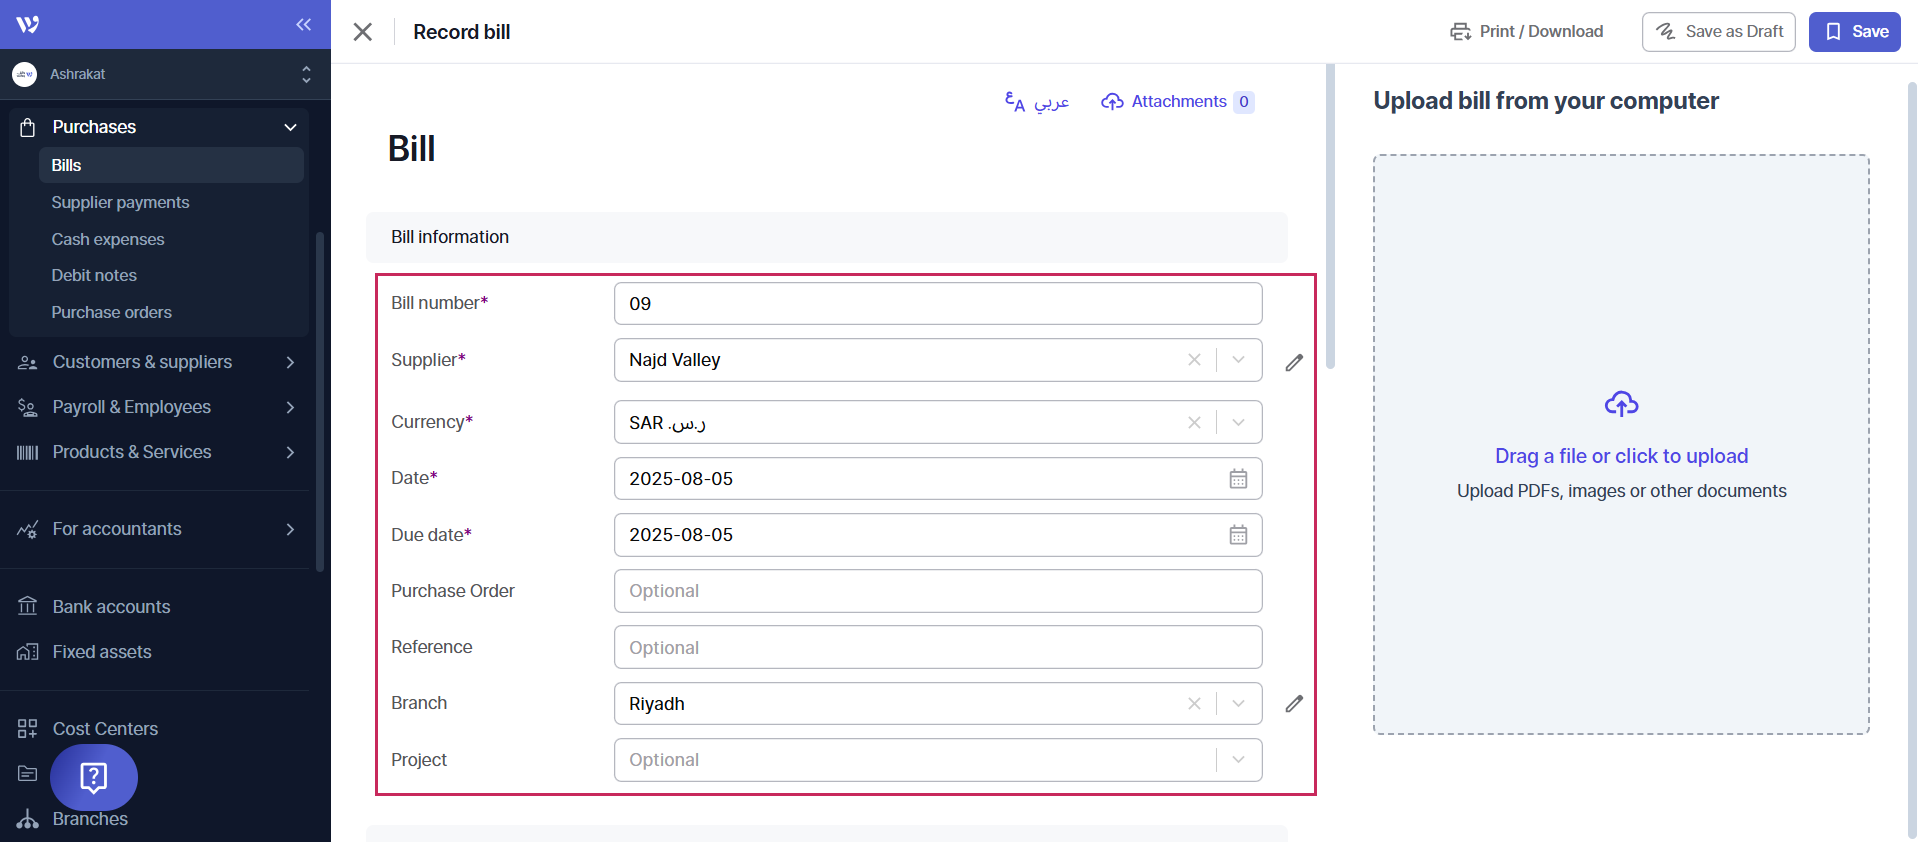Image resolution: width=1918 pixels, height=842 pixels.
Task: Open the Due date calendar icon
Action: [1238, 535]
